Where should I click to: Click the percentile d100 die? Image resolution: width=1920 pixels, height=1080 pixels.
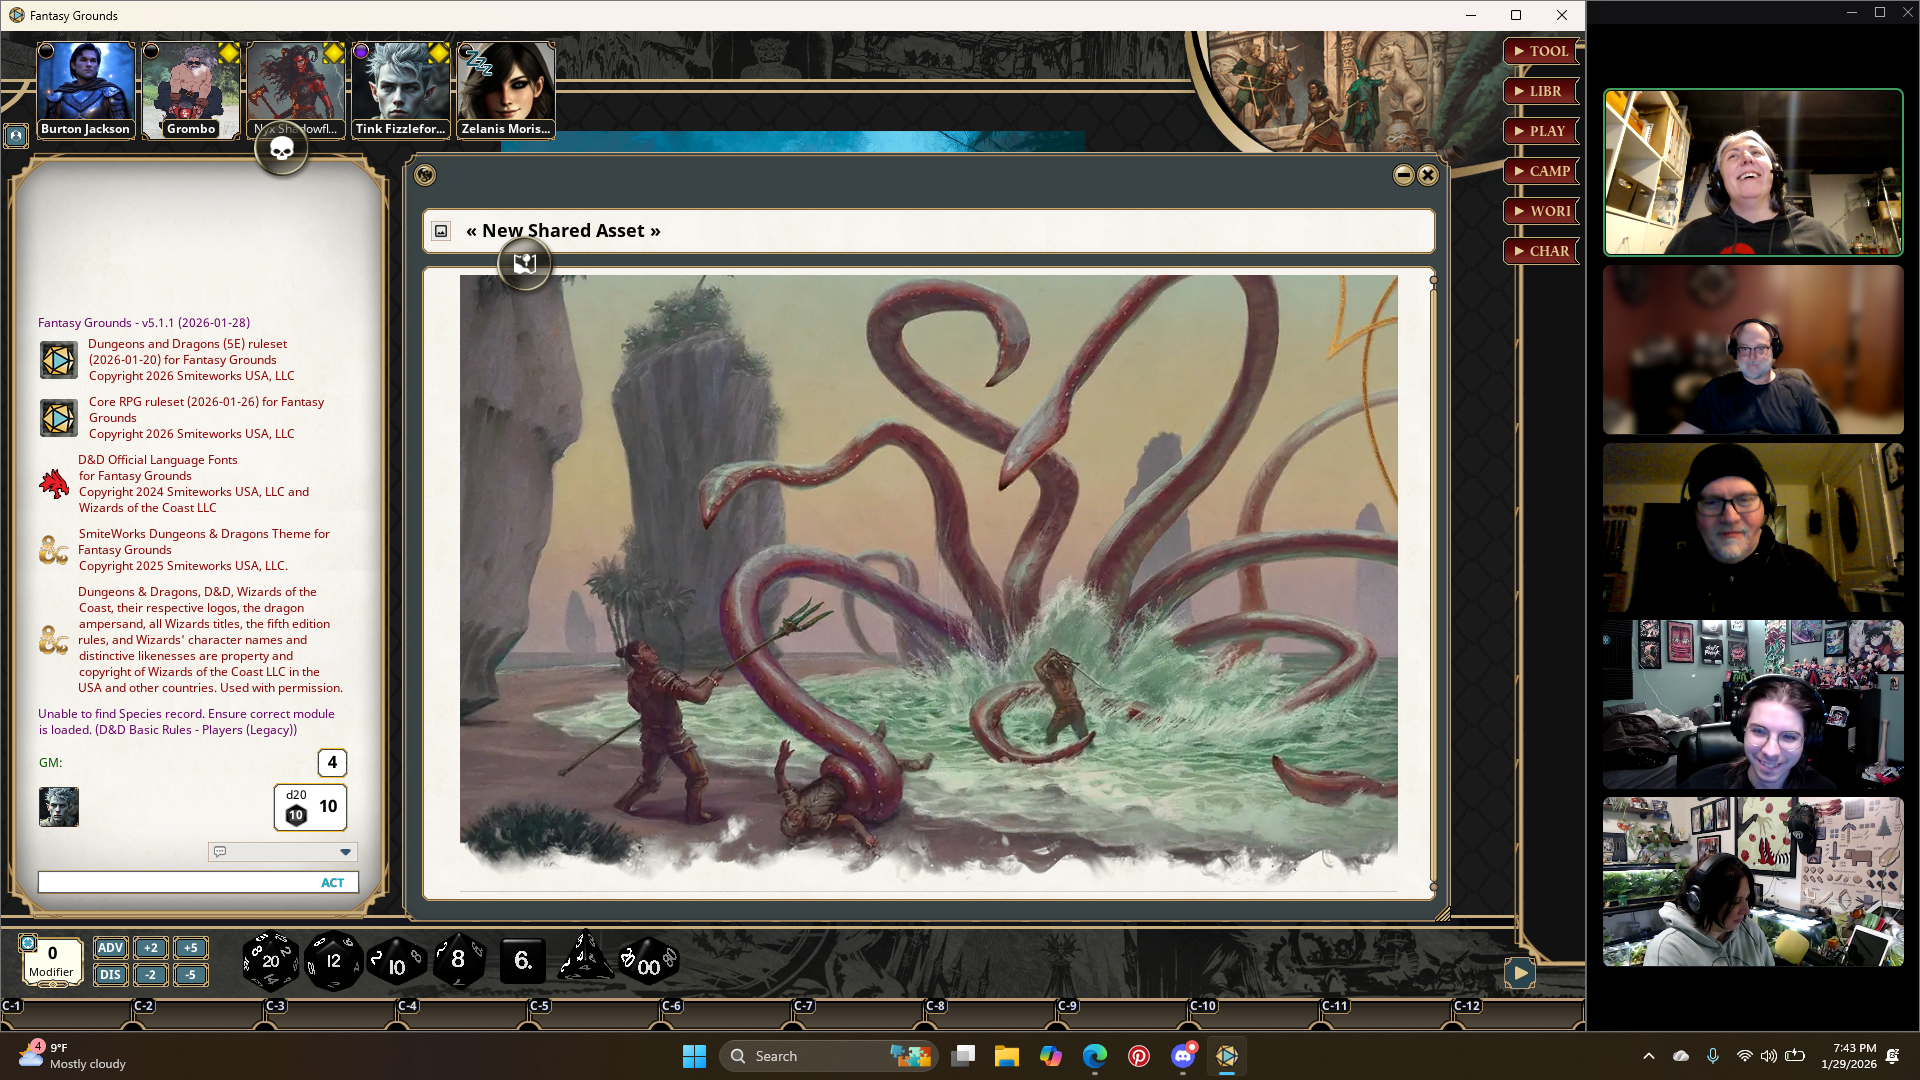[648, 962]
